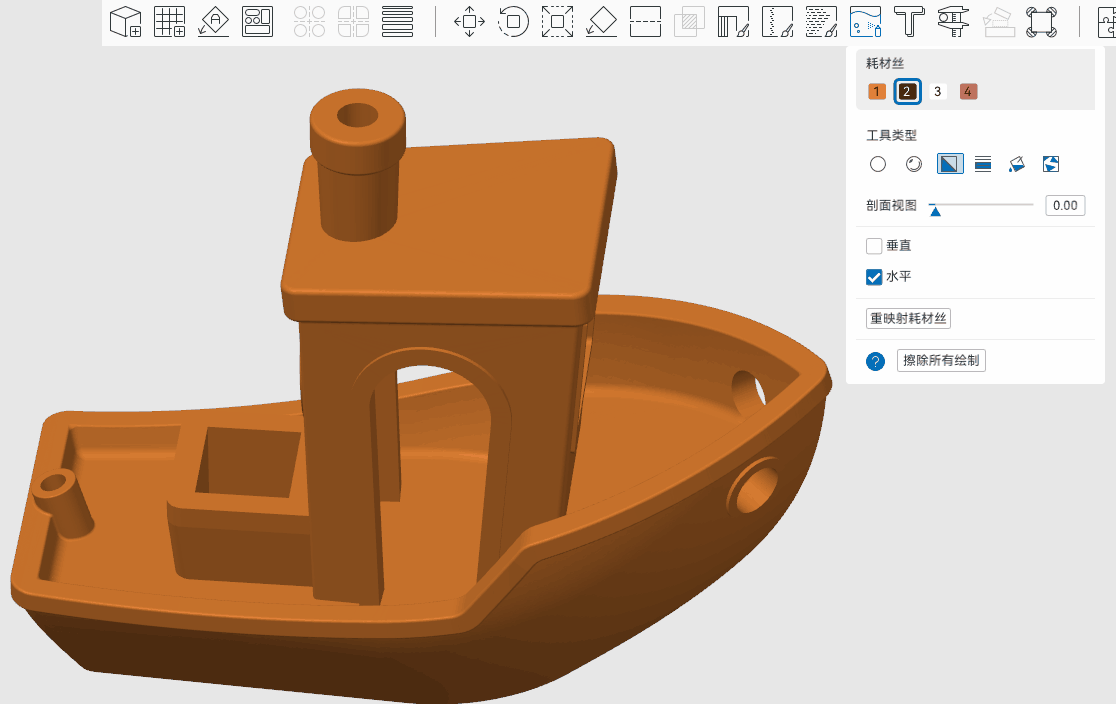Add a new plate with grid icon
Image resolution: width=1116 pixels, height=704 pixels.
click(170, 21)
